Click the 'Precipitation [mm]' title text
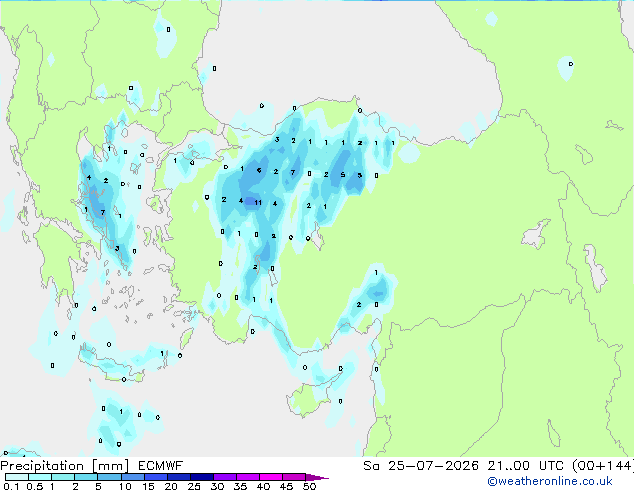 [65, 466]
